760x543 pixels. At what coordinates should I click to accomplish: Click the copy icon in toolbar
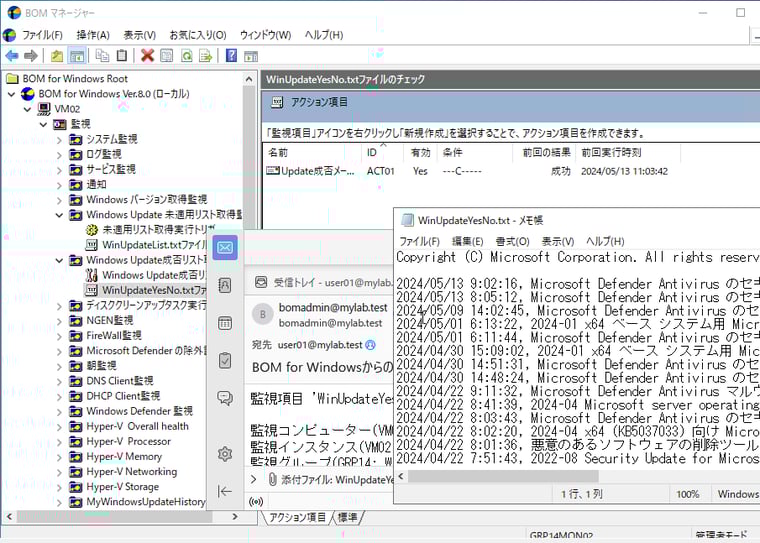click(102, 56)
